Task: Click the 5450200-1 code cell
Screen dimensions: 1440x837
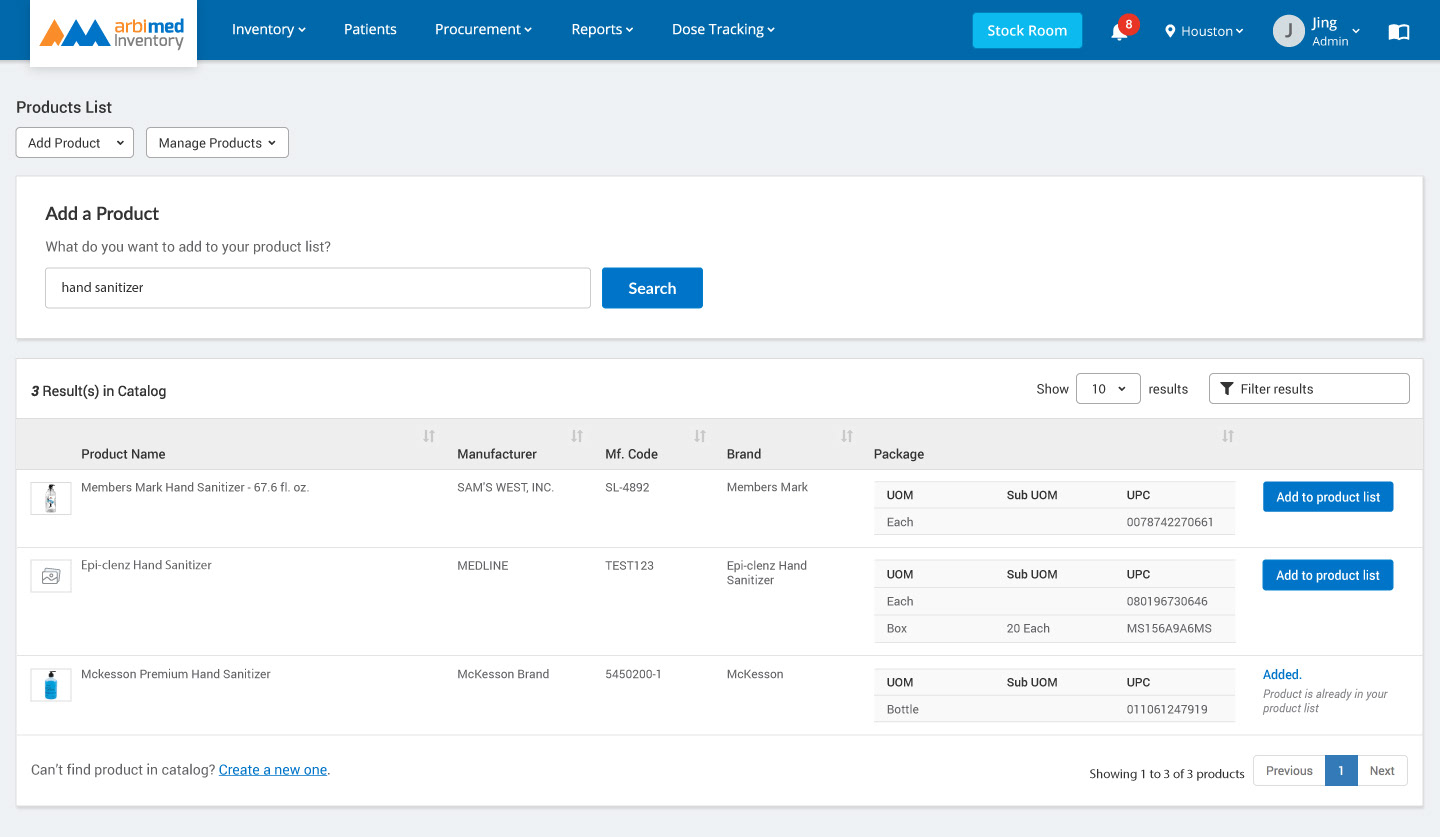Action: point(633,675)
